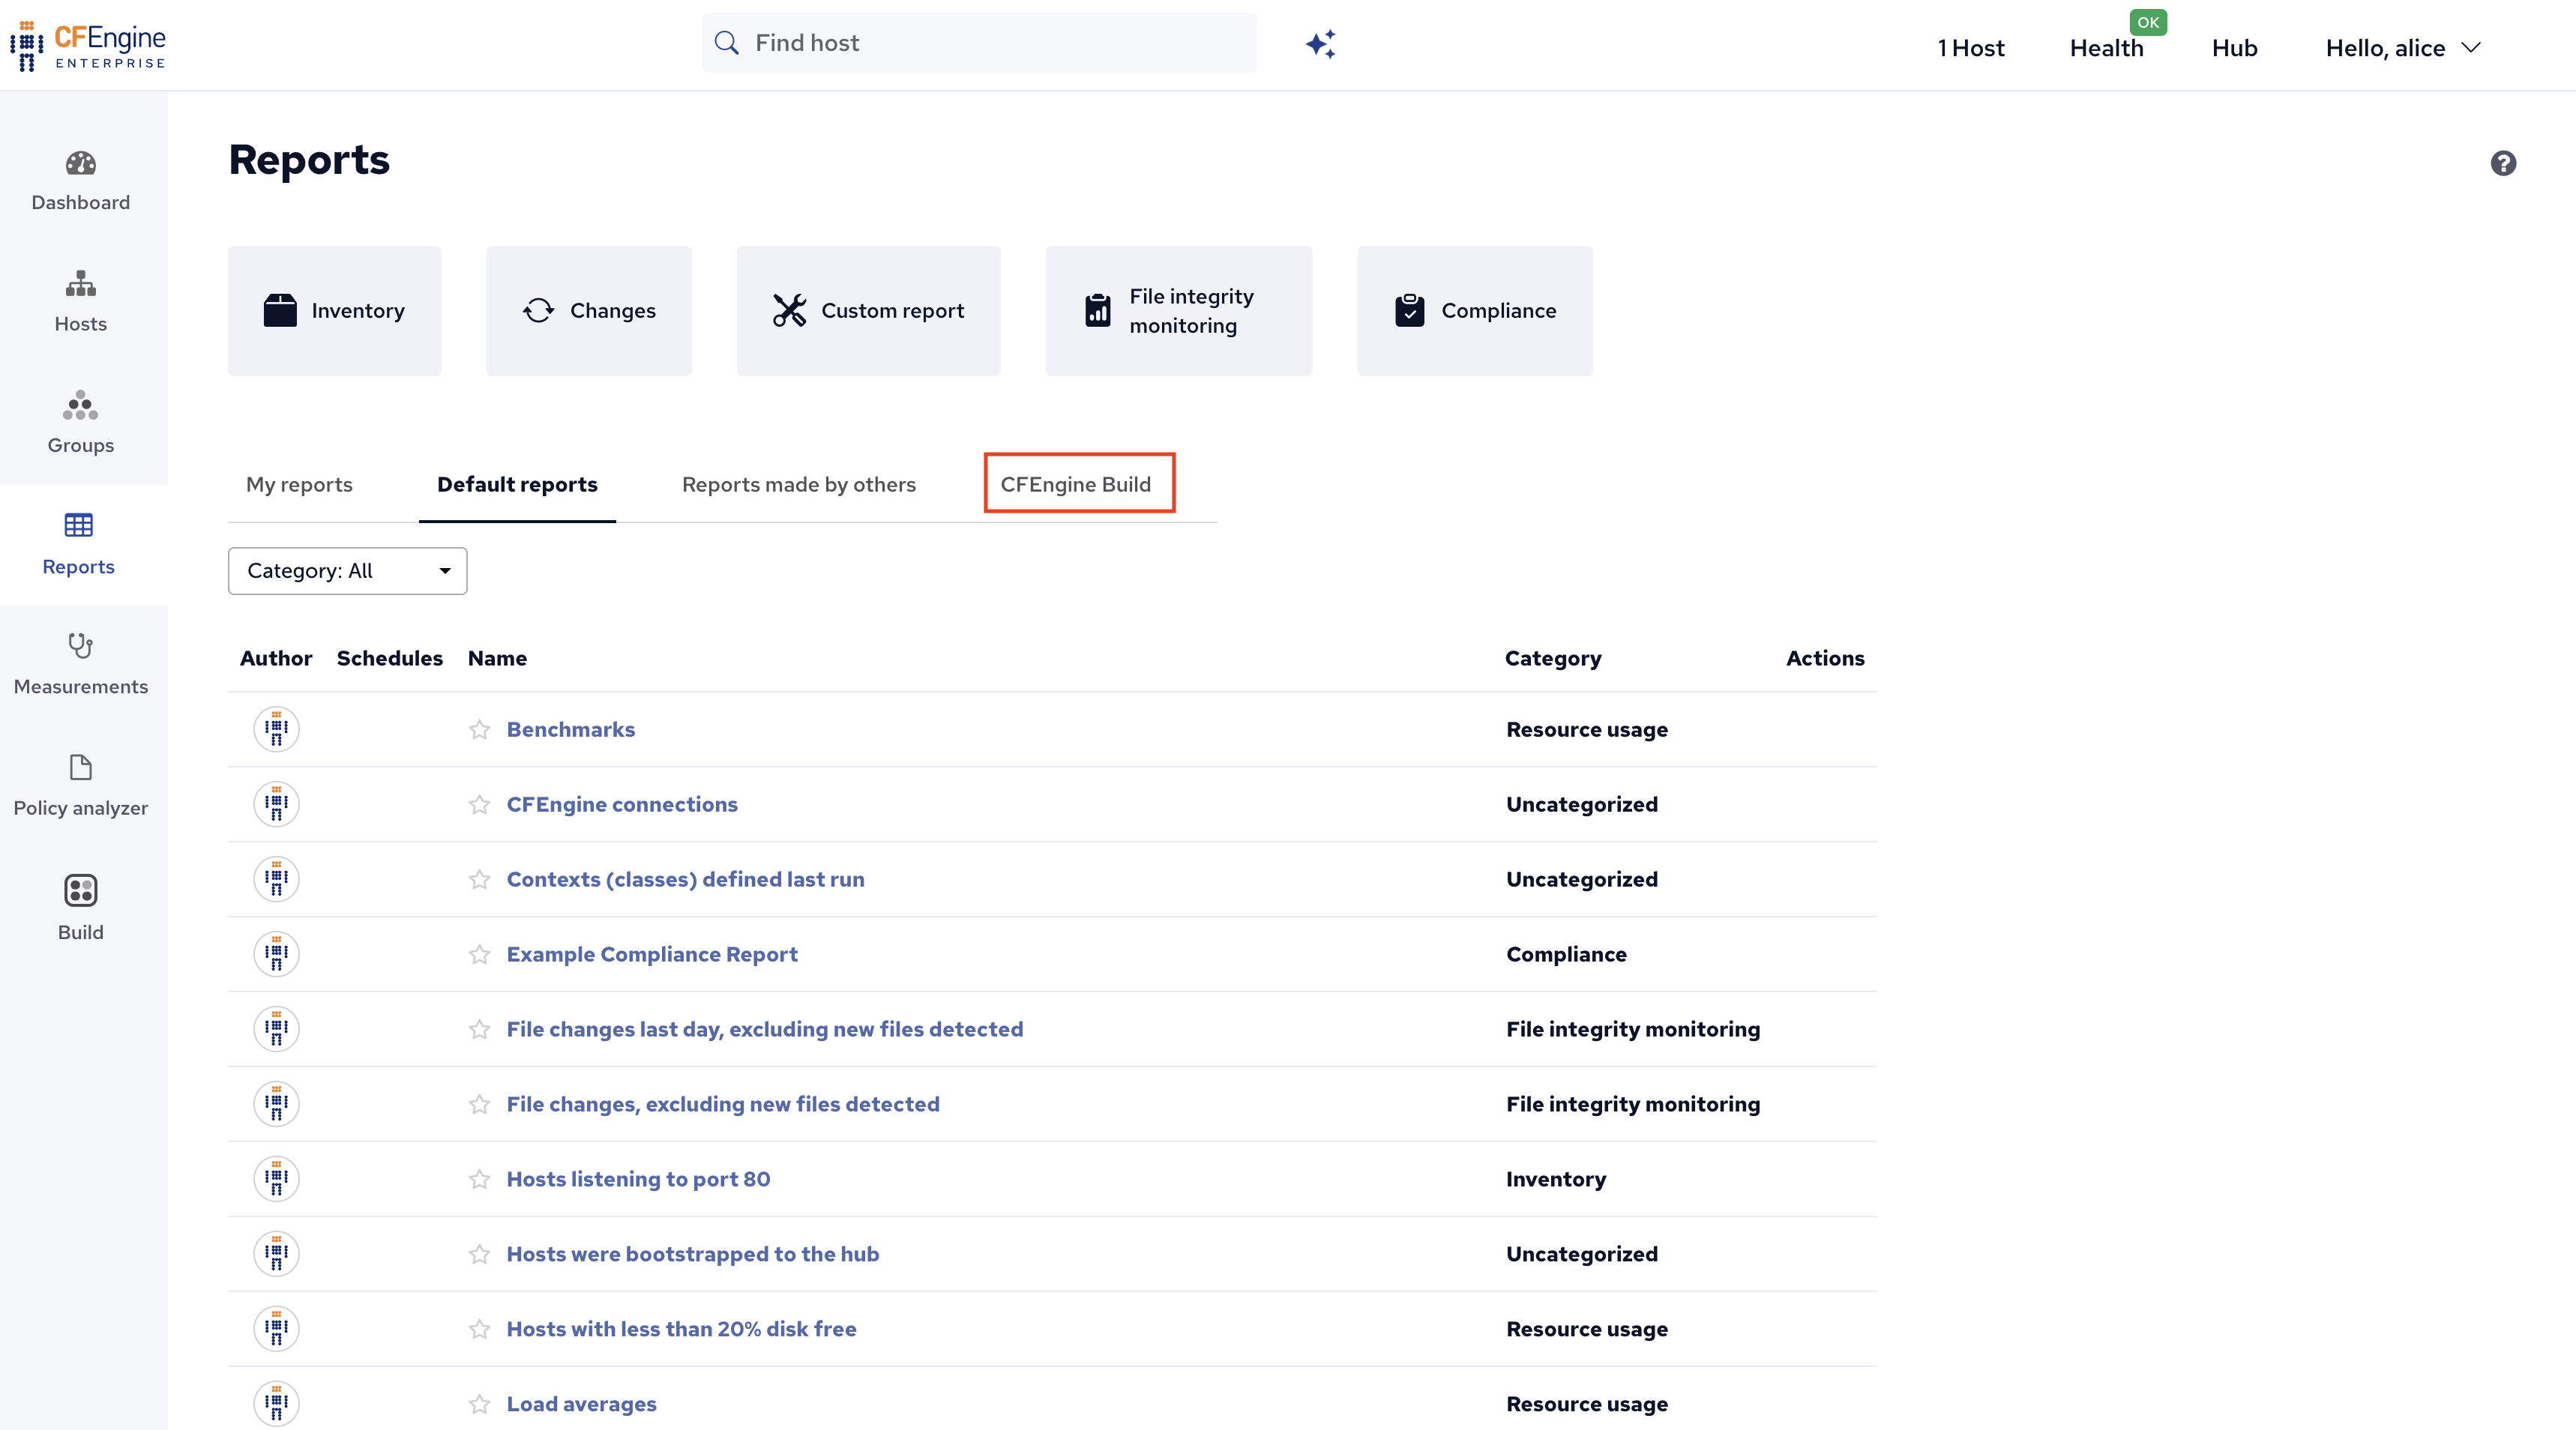Screen dimensions: 2576x1430
Task: Go to the Hub link
Action: [x=2234, y=48]
